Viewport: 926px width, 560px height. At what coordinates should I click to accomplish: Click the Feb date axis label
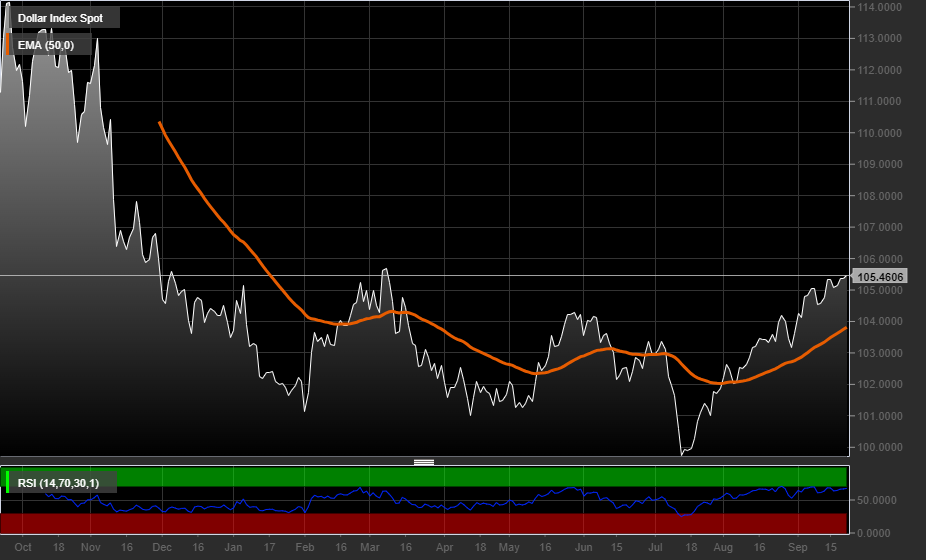(305, 547)
